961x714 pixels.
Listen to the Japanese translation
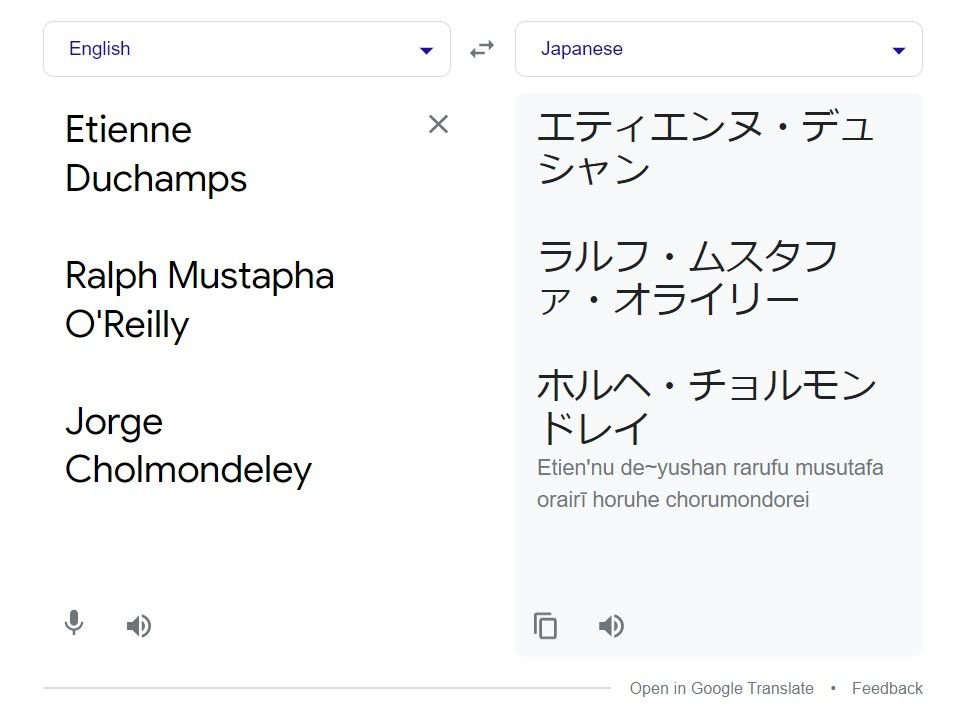coord(611,625)
